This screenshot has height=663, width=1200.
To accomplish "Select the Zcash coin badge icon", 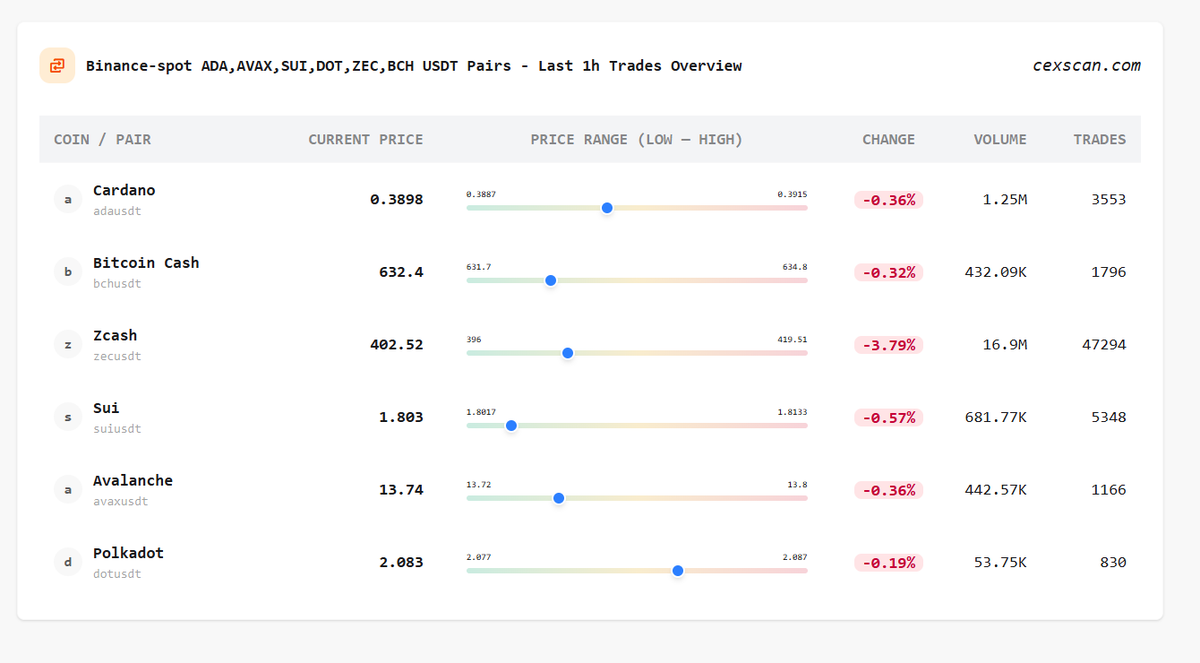I will click(68, 344).
